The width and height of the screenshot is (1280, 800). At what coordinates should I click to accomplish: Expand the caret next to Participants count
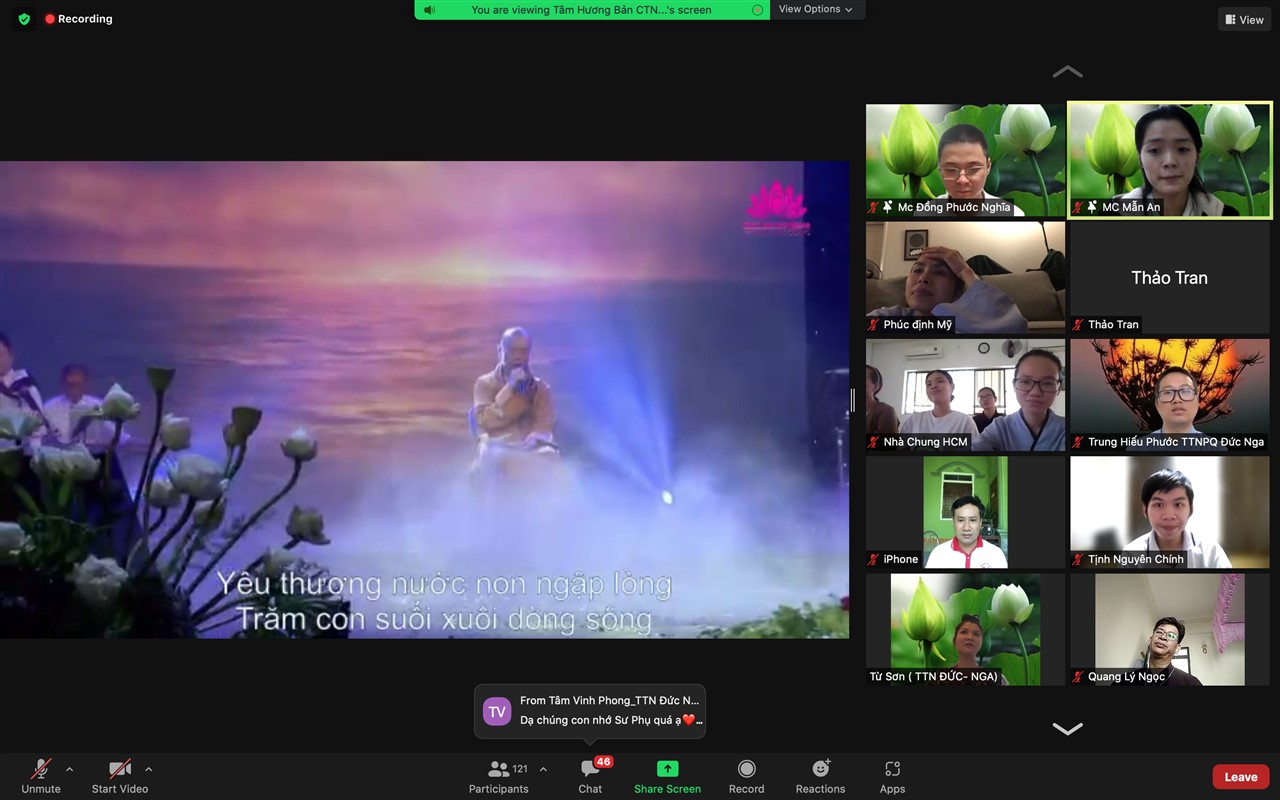pos(543,770)
